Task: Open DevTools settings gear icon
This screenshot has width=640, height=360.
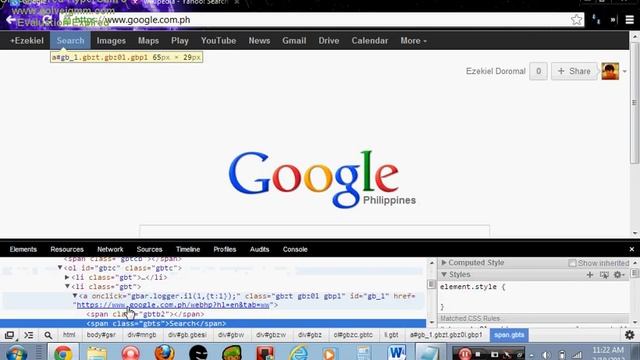Action: point(630,335)
